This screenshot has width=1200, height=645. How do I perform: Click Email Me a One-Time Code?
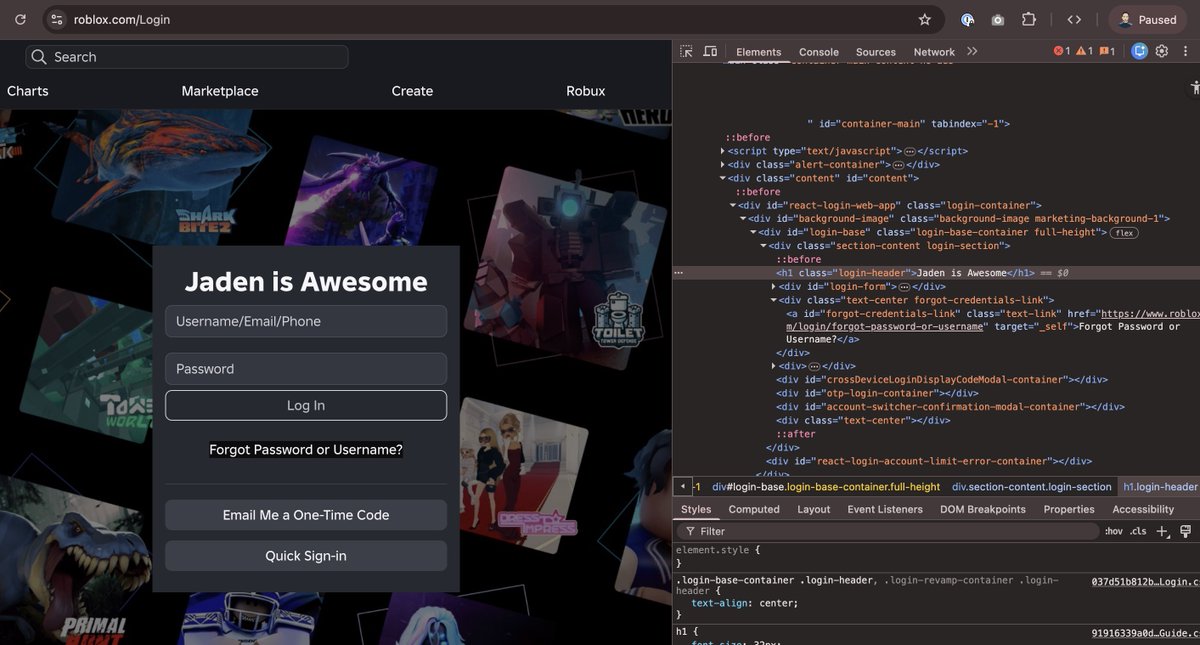tap(306, 515)
